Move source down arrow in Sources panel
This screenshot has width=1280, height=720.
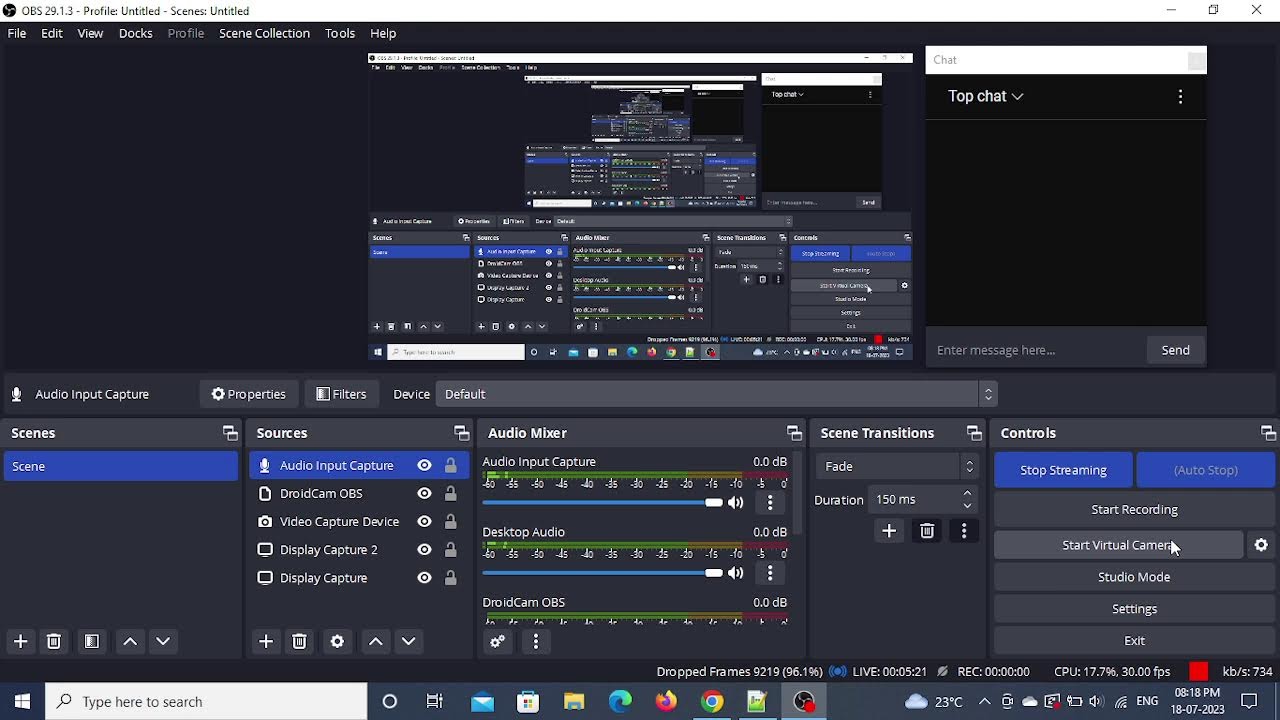pos(408,641)
